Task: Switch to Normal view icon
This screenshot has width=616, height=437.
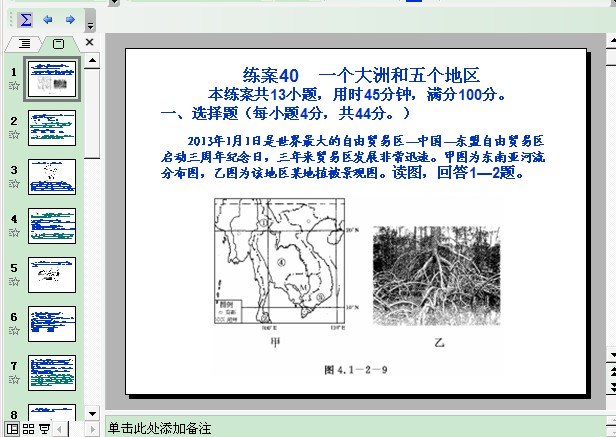Action: 12,429
